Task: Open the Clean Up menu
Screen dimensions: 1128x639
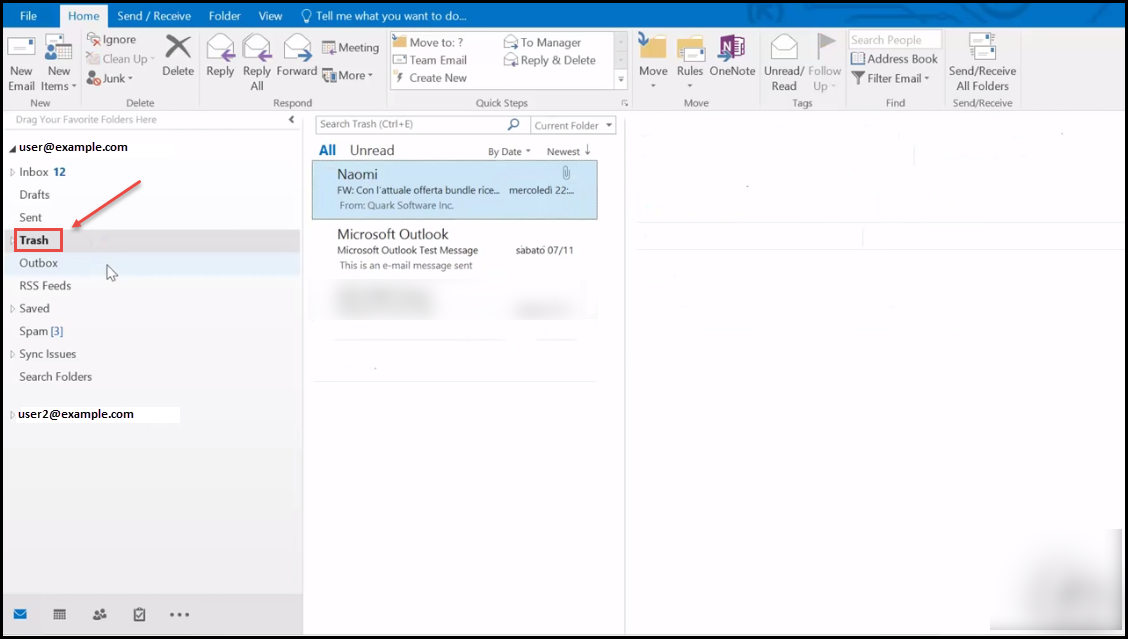Action: click(120, 59)
